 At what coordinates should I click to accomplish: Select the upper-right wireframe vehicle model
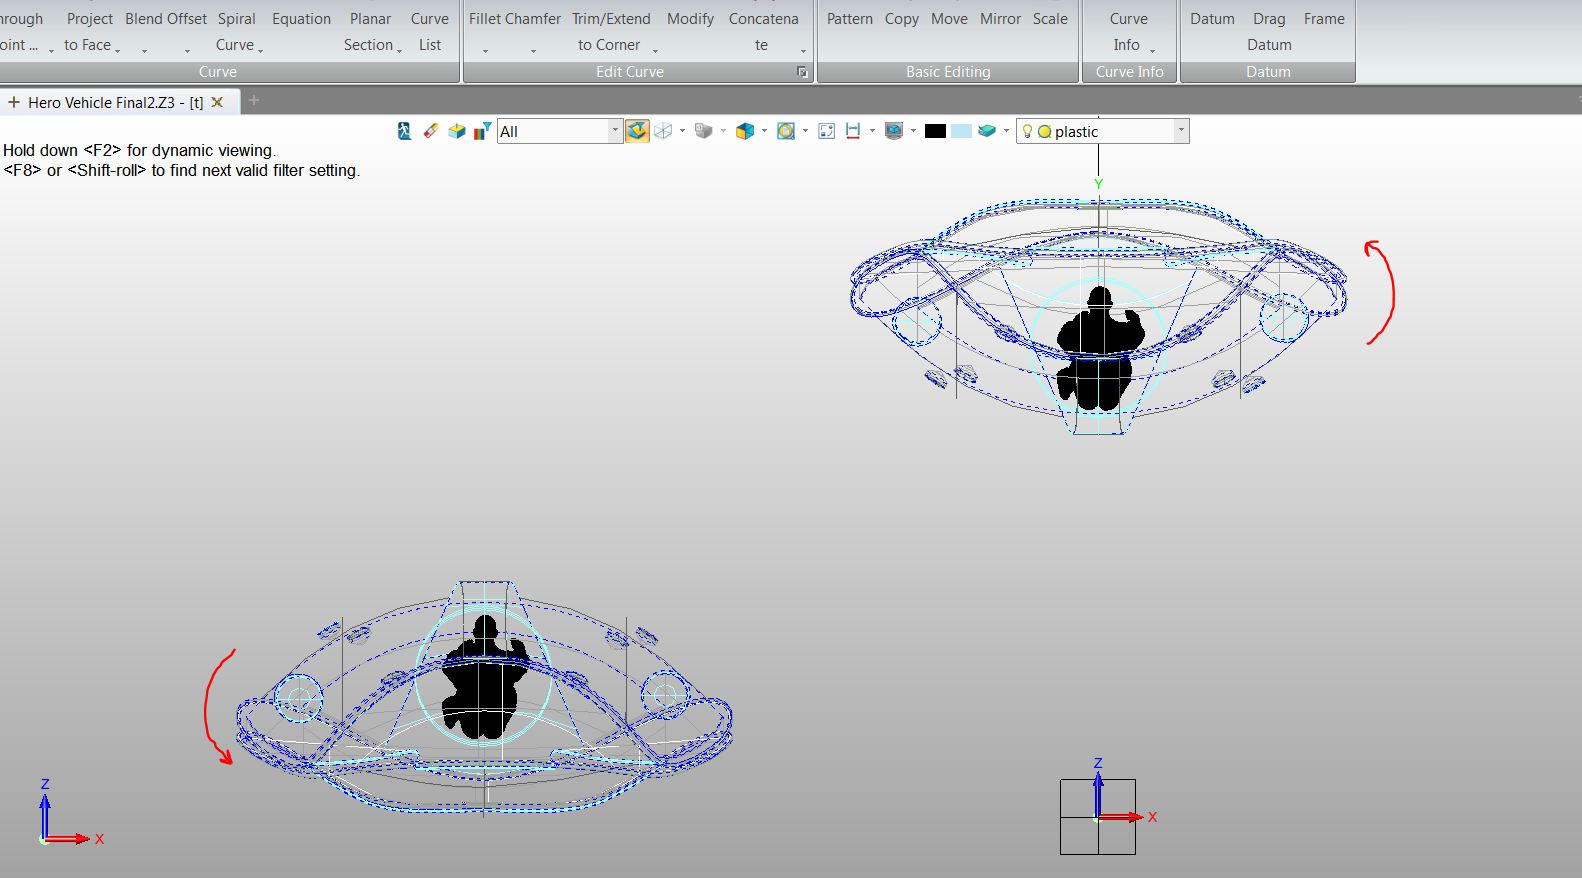pyautogui.click(x=1098, y=315)
